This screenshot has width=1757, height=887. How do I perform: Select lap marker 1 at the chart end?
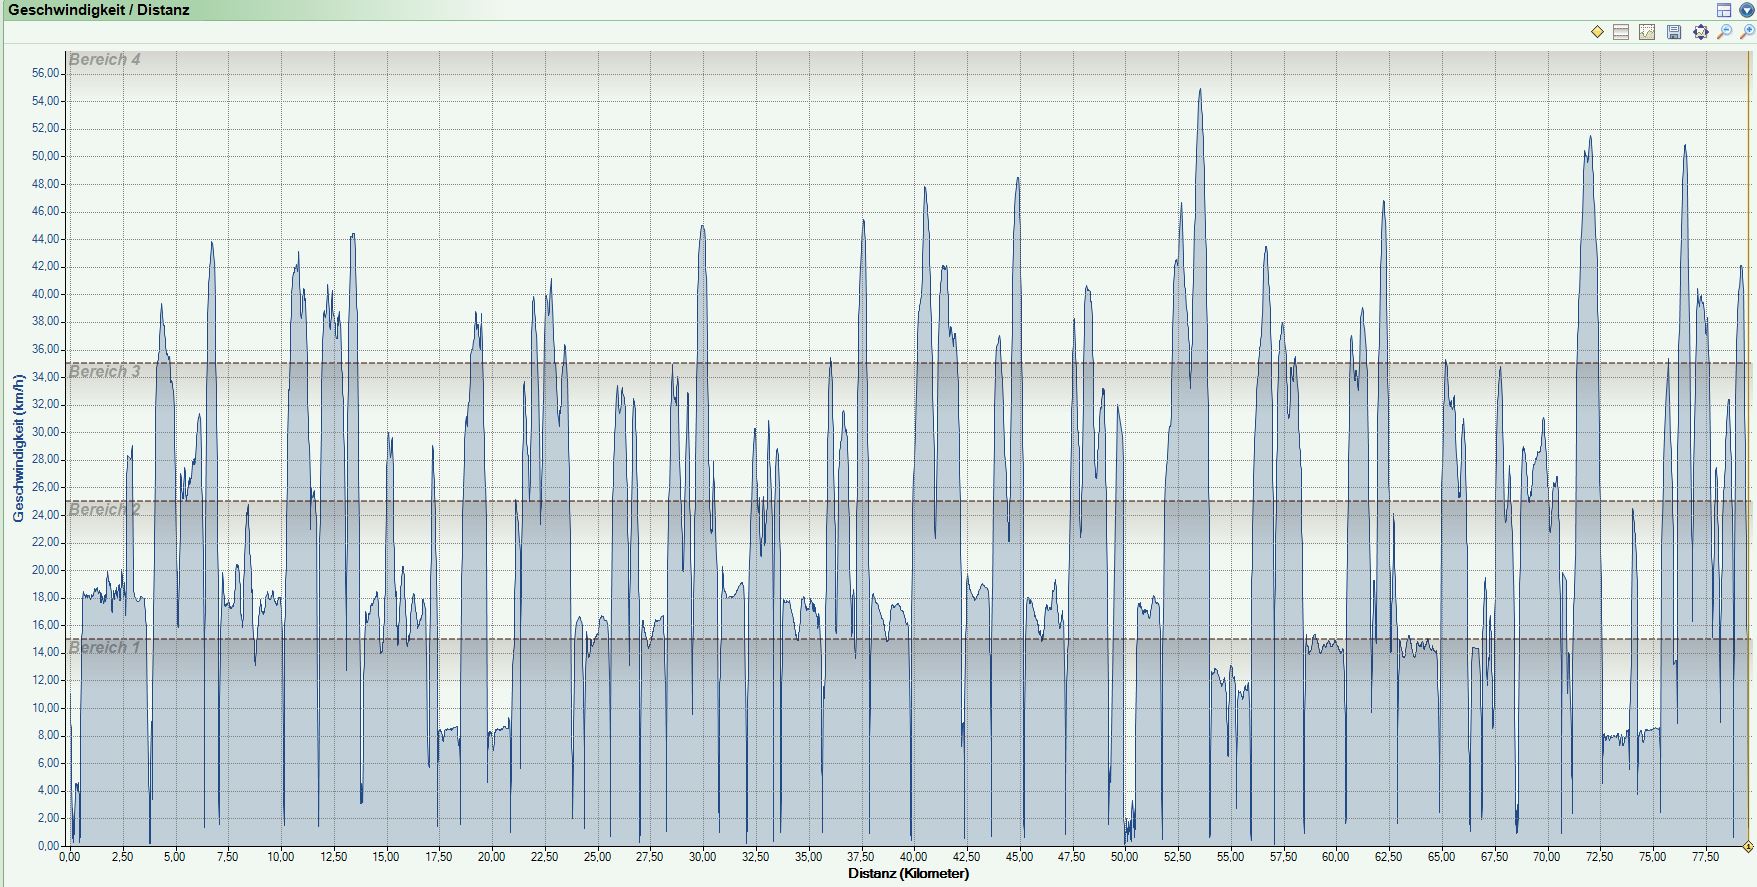tap(1748, 846)
